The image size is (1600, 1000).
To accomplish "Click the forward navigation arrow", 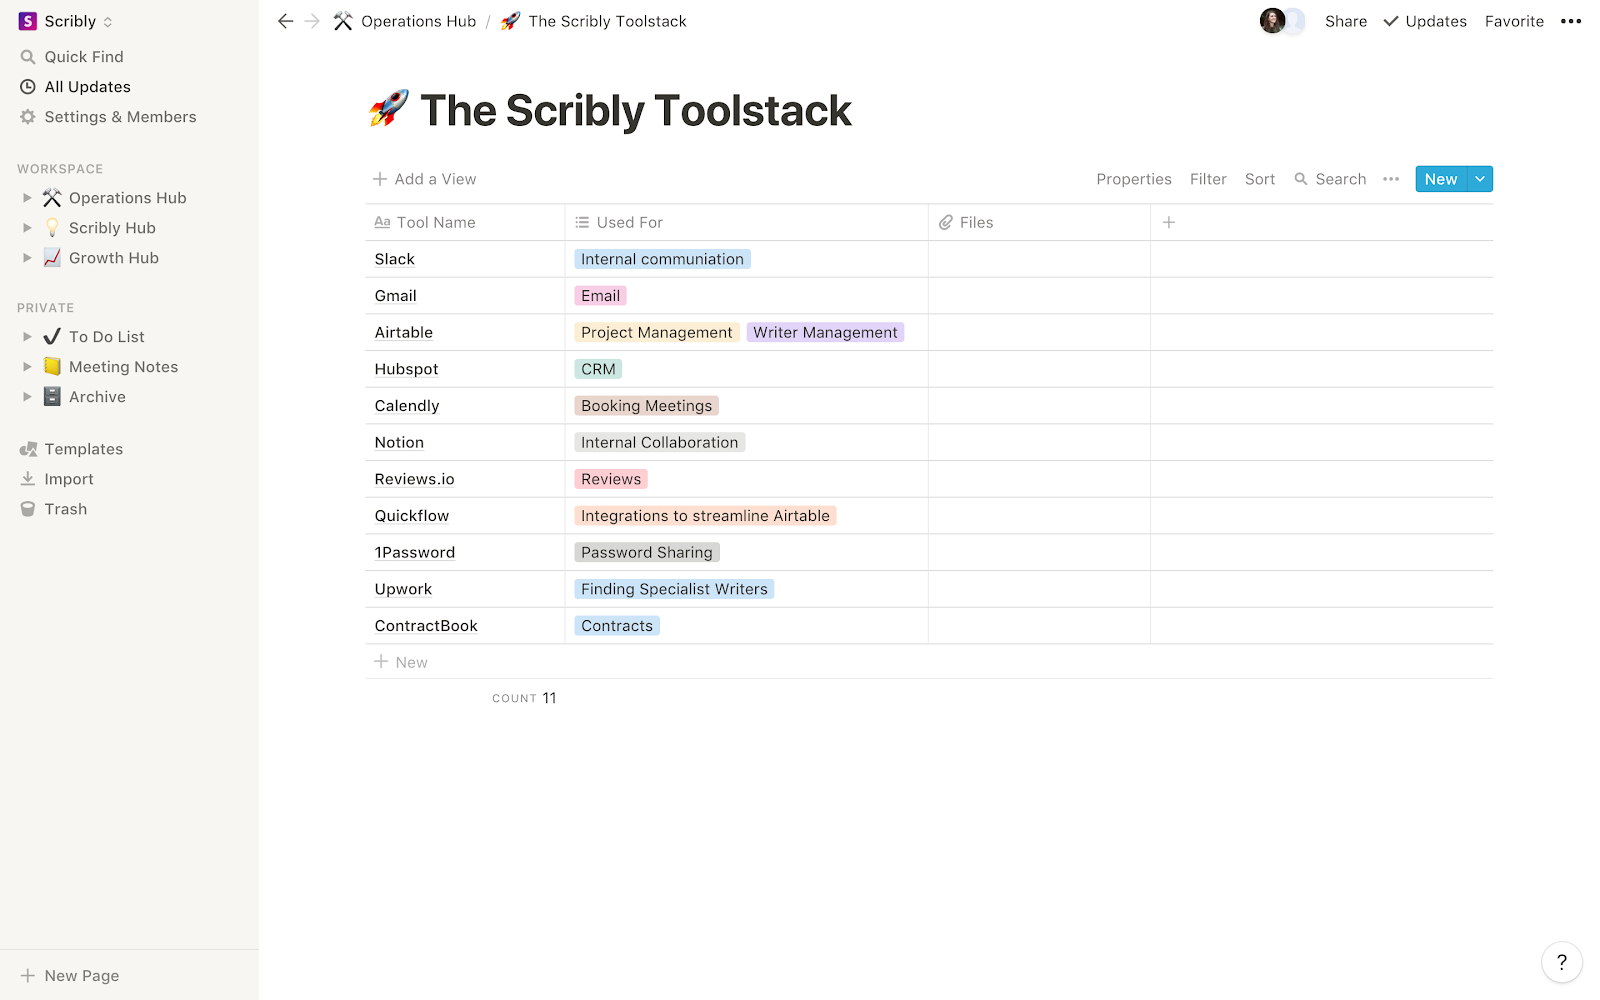I will 312,21.
